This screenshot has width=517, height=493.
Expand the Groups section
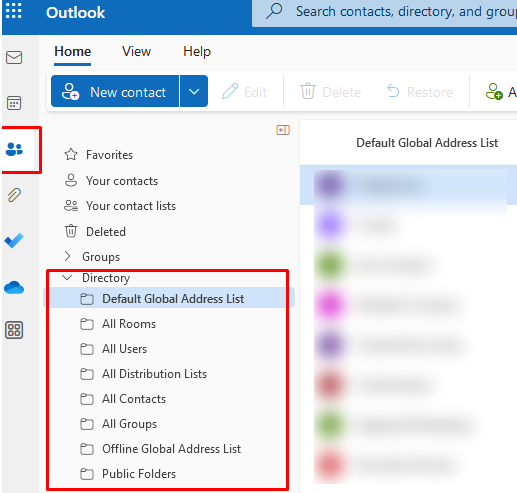pyautogui.click(x=67, y=256)
